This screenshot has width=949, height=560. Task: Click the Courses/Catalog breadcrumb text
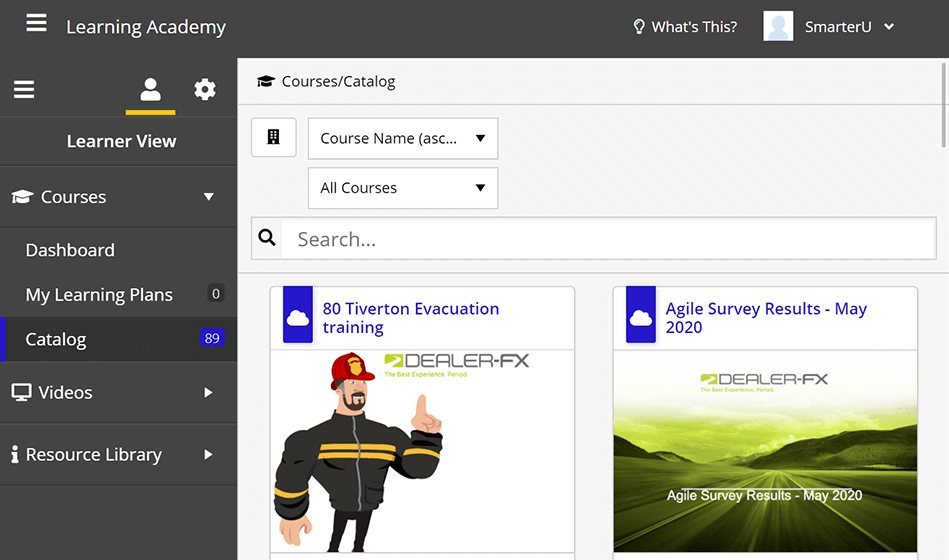click(x=338, y=81)
